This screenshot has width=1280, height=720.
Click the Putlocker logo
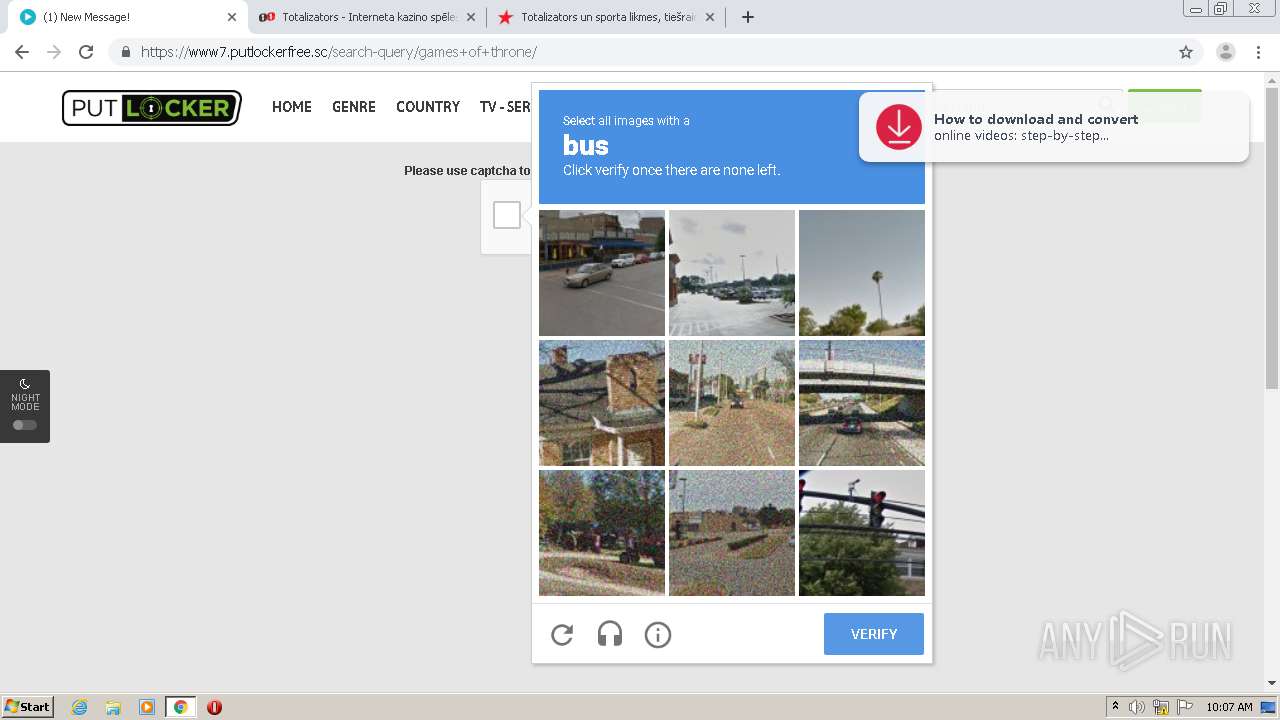coord(152,108)
